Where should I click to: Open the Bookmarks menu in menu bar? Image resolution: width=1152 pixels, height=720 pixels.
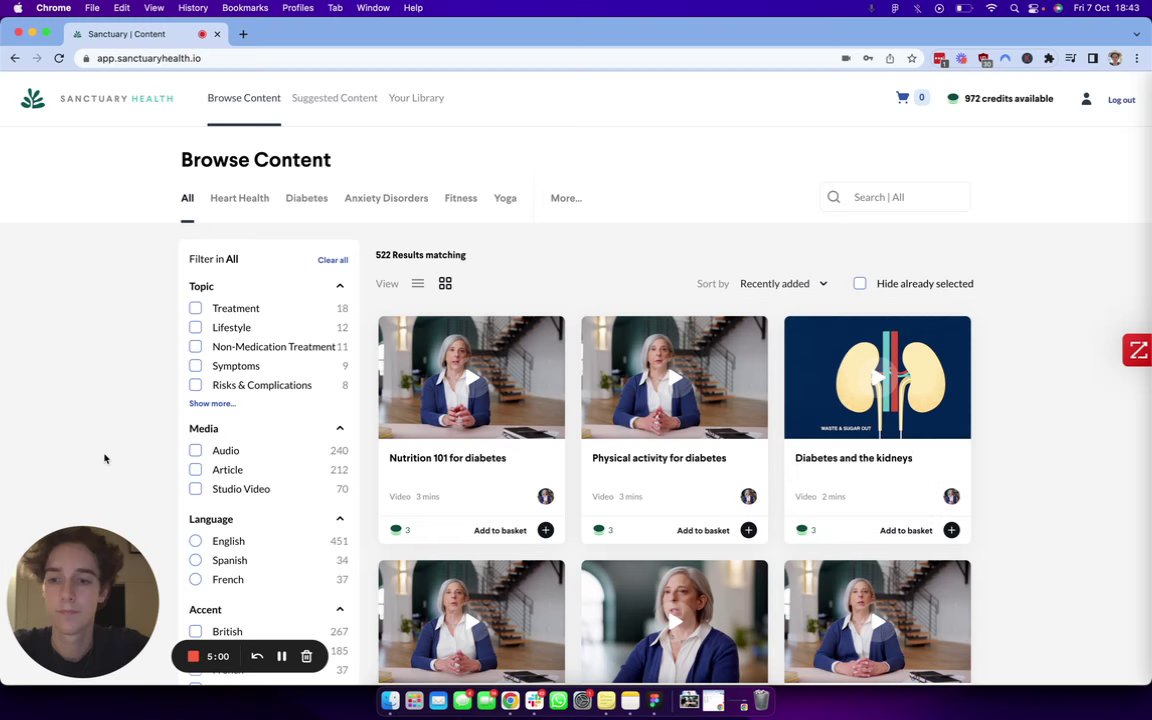(245, 7)
